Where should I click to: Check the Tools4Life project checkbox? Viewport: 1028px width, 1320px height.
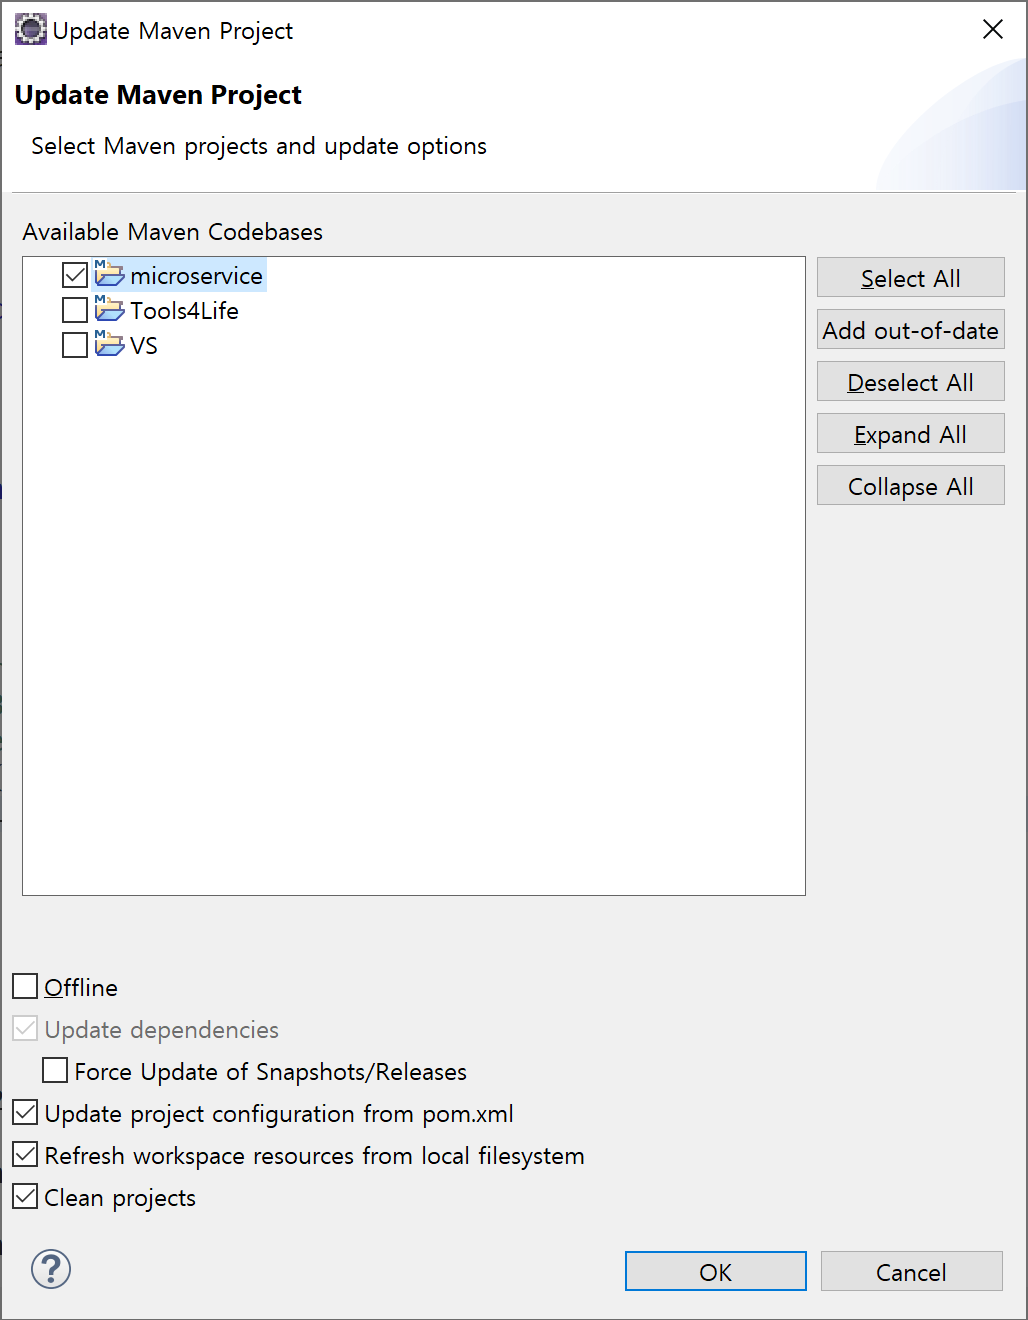tap(74, 310)
